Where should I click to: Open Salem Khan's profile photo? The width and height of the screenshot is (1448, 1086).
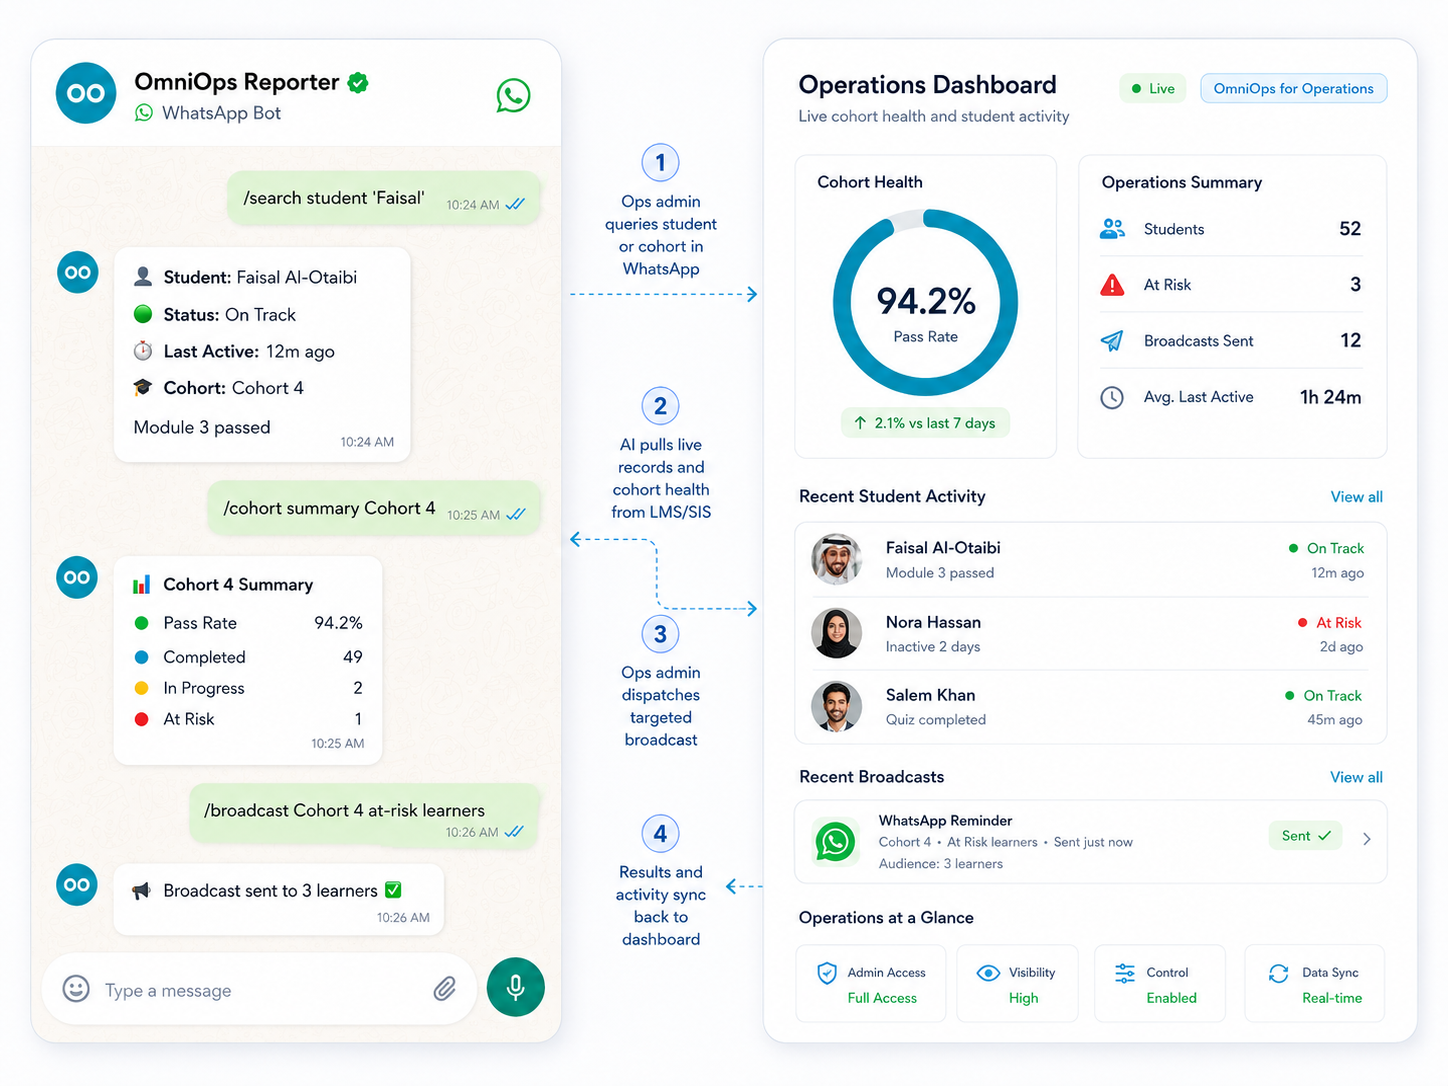[x=836, y=707]
